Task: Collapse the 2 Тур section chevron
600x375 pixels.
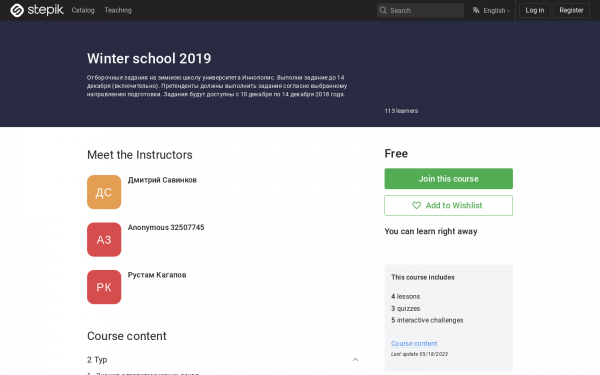Action: 355,360
